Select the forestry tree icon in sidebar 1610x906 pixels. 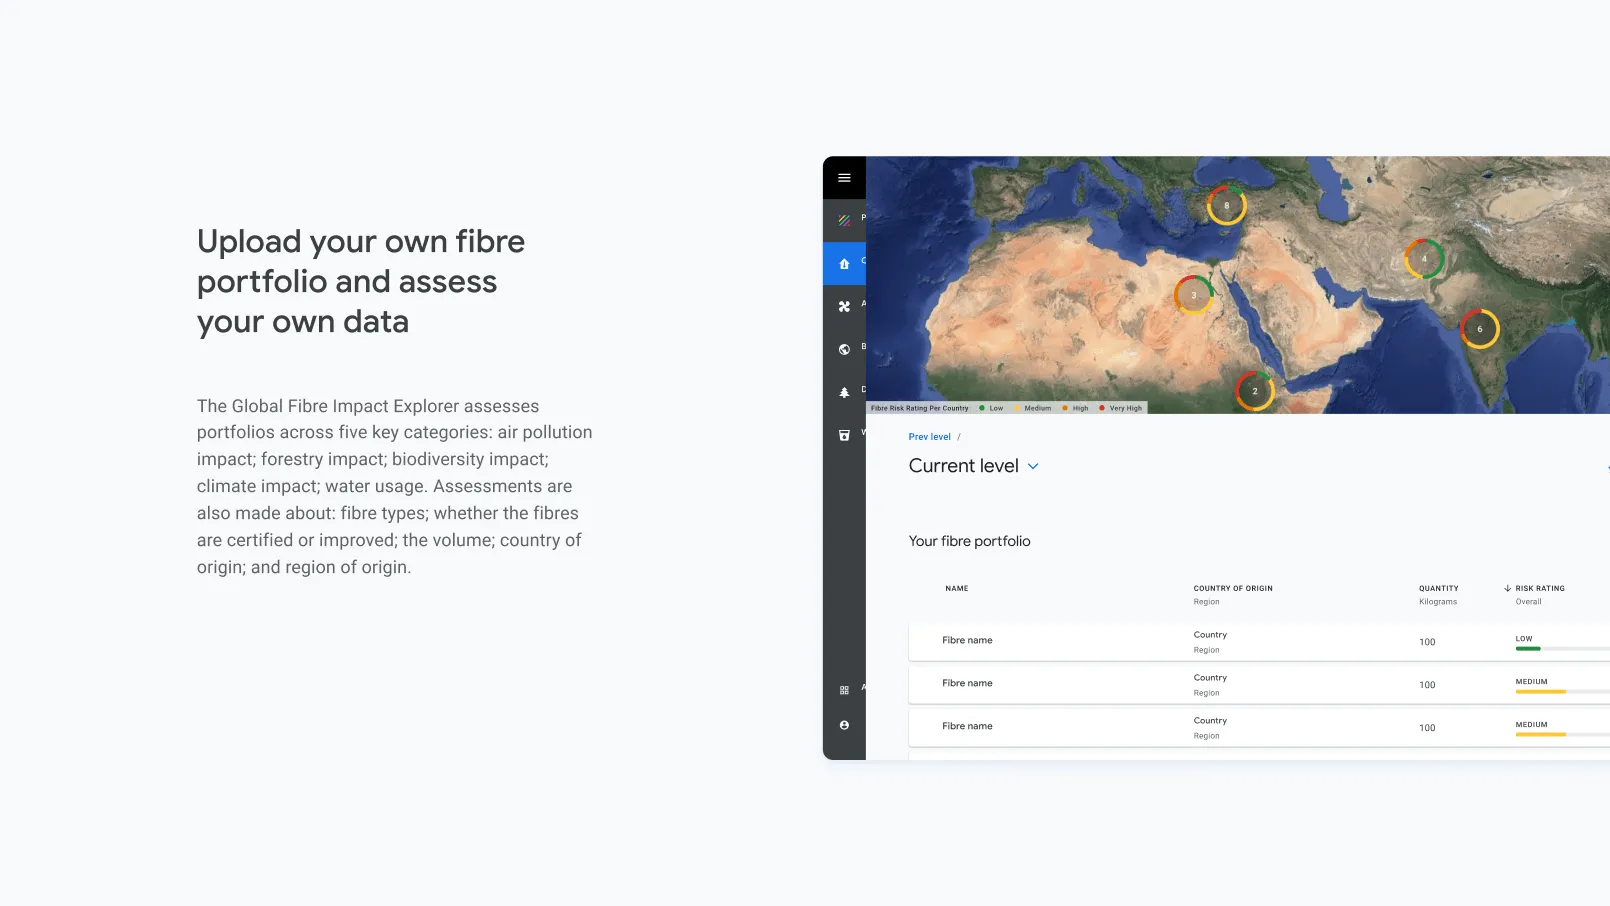click(x=844, y=391)
